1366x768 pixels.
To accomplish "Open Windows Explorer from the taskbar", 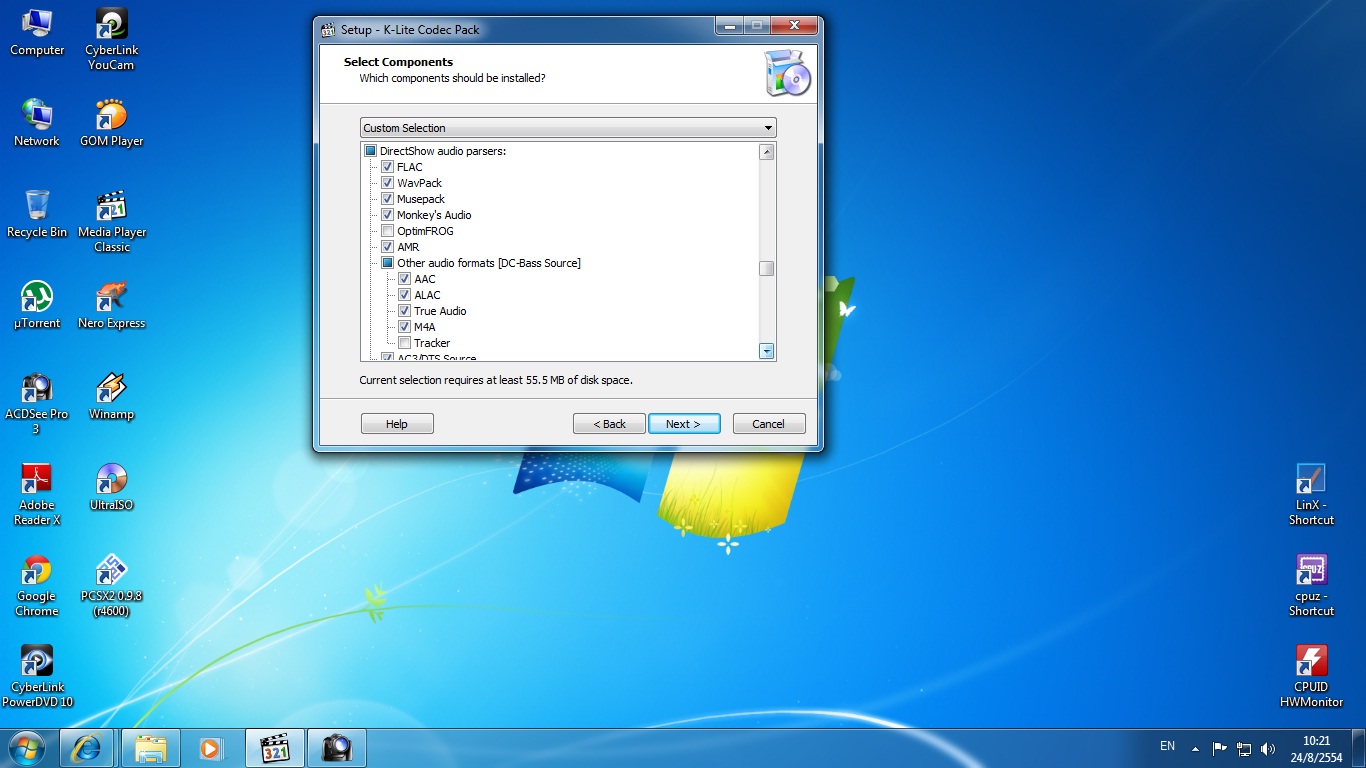I will pyautogui.click(x=151, y=747).
